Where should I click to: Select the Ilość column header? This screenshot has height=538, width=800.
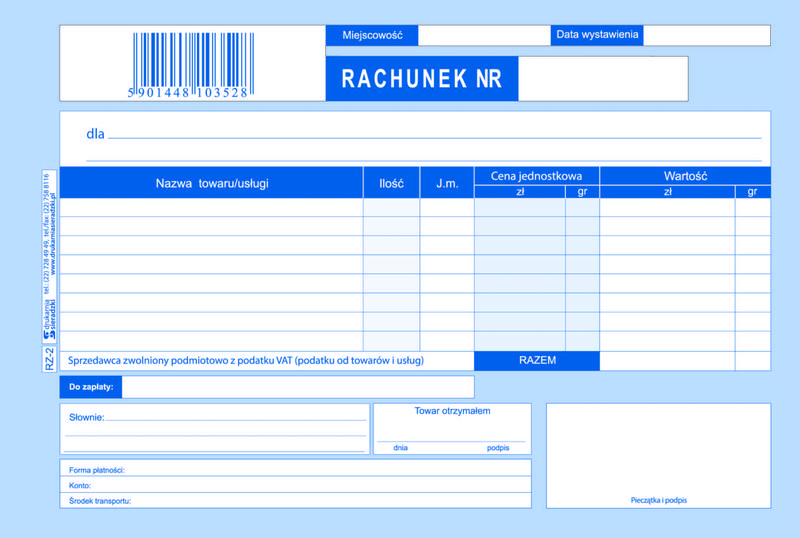click(391, 183)
